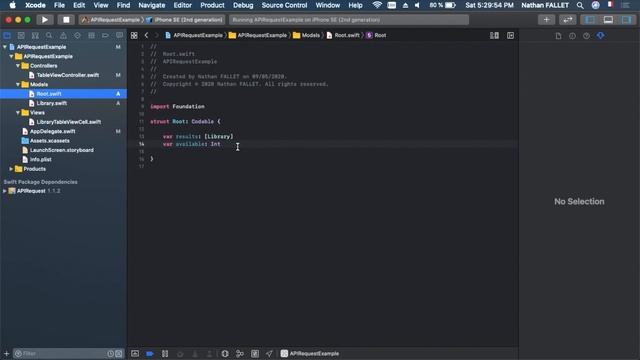Open the Test navigator
640x360 pixels.
[77, 36]
